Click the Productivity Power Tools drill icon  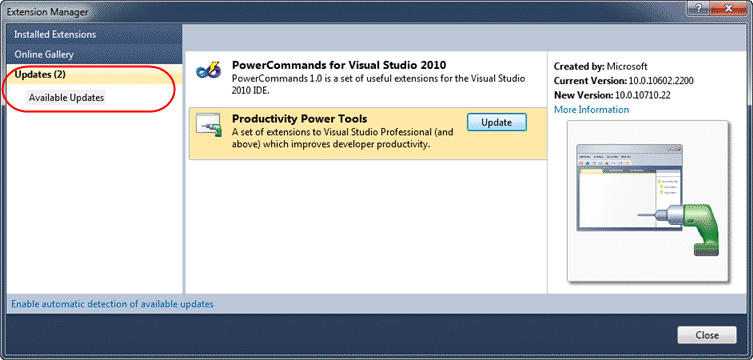[208, 126]
